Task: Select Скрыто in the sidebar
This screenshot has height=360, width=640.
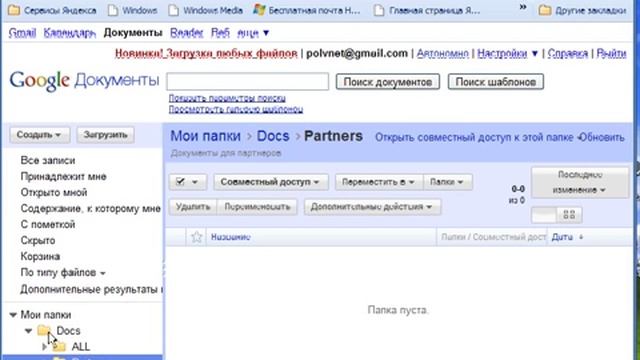Action: click(38, 240)
